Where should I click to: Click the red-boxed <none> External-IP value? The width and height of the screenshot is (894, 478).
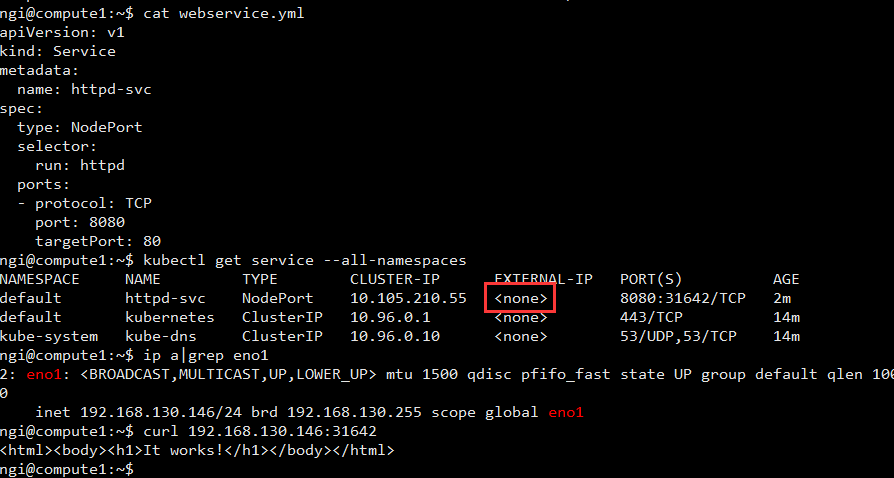520,298
